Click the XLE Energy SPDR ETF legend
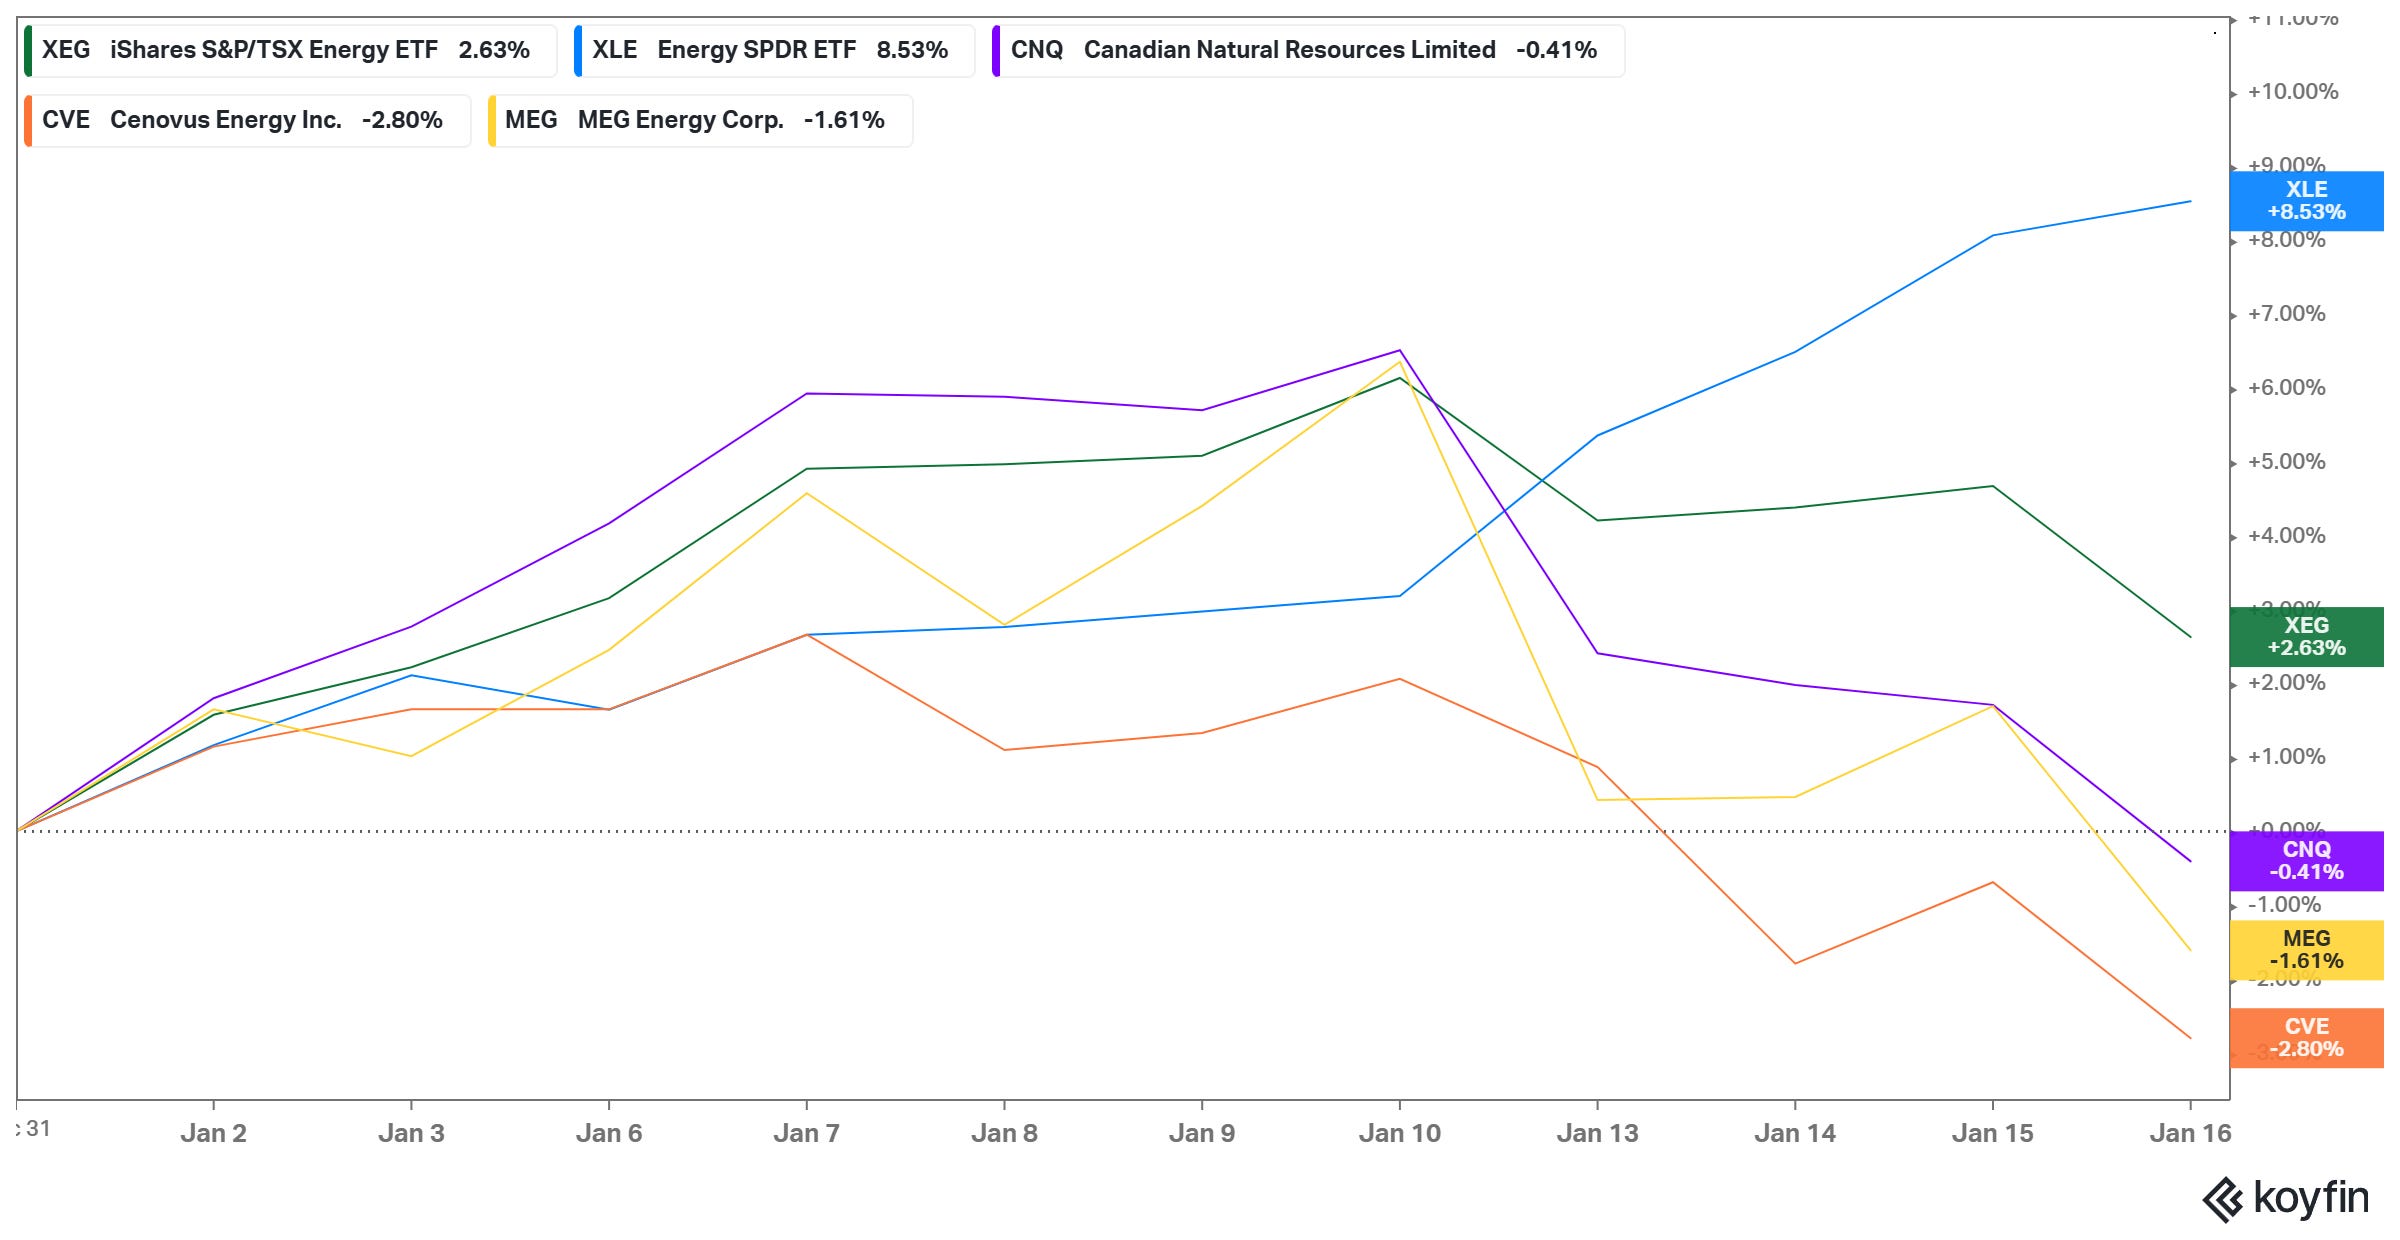2400x1240 pixels. 772,50
